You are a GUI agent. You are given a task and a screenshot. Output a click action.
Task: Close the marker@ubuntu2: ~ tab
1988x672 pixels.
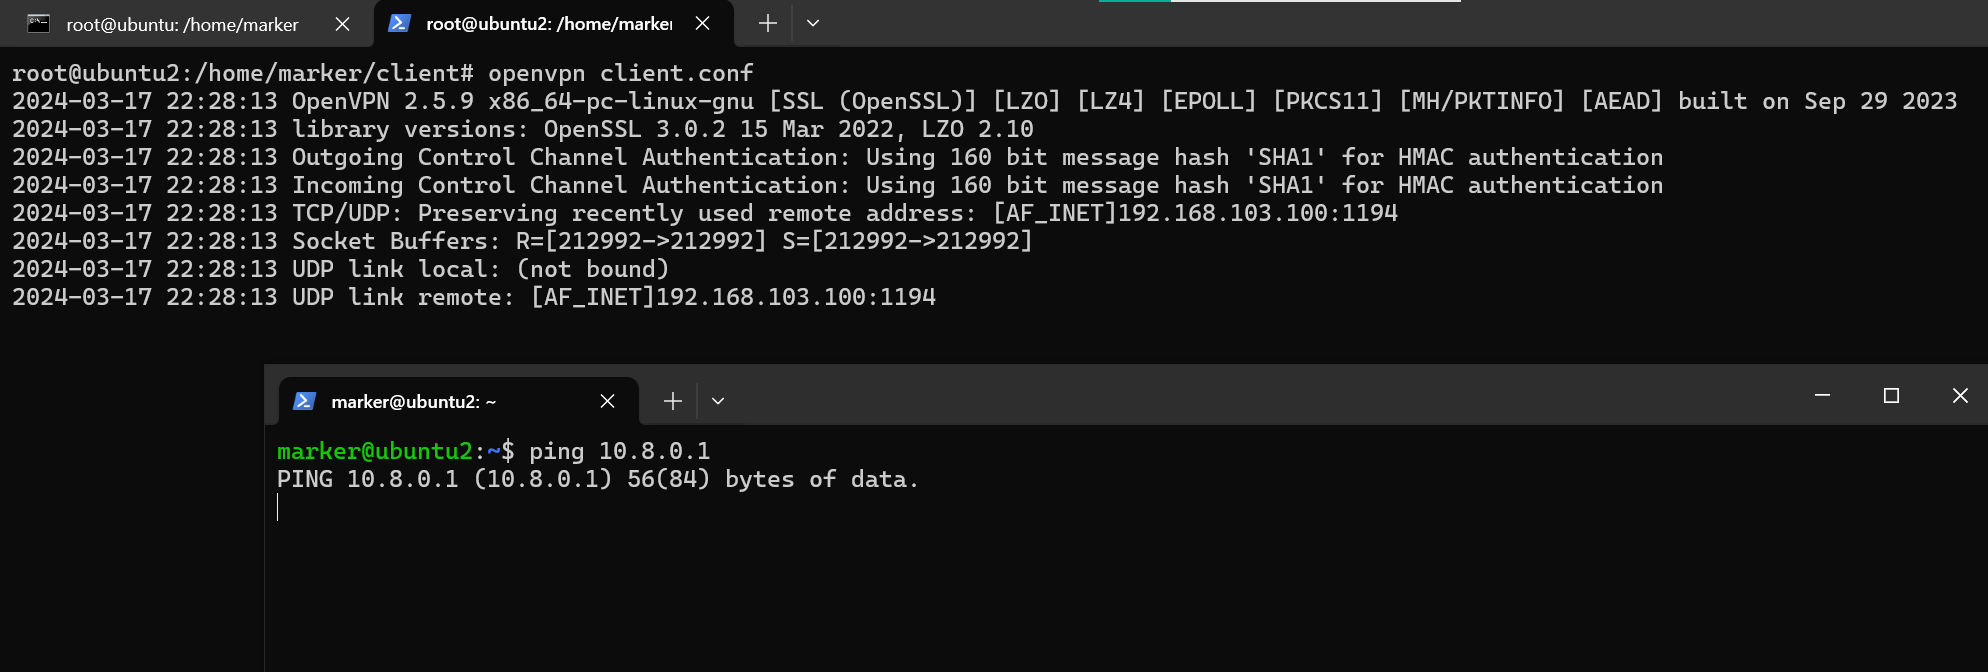point(607,401)
